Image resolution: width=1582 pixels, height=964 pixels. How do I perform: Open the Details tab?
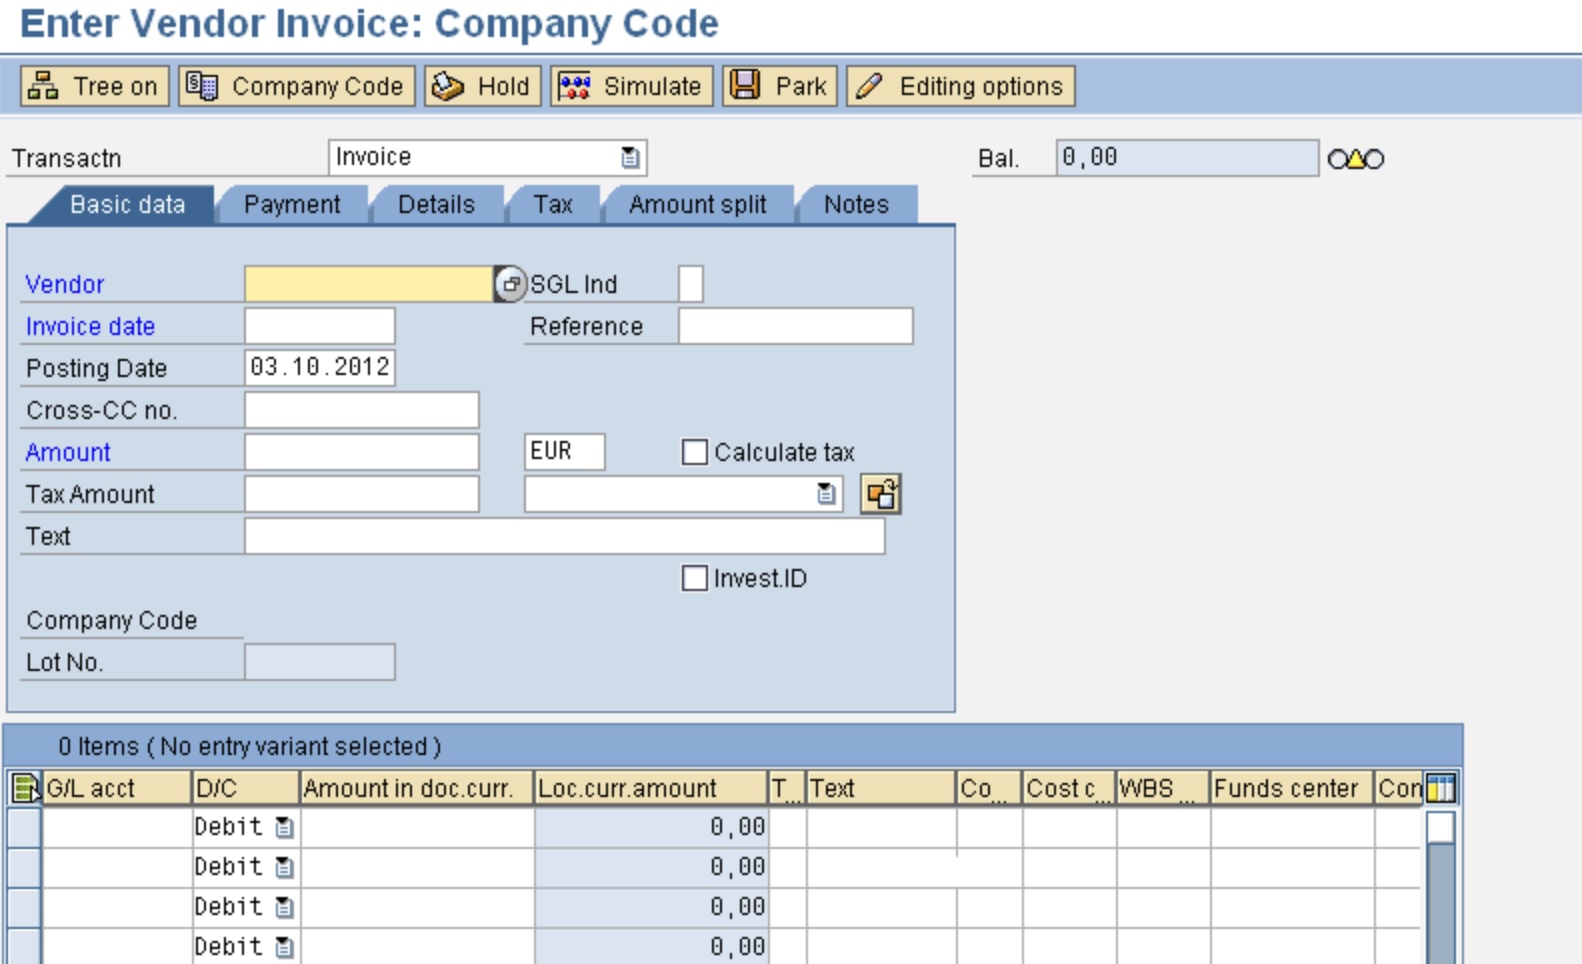pyautogui.click(x=436, y=204)
